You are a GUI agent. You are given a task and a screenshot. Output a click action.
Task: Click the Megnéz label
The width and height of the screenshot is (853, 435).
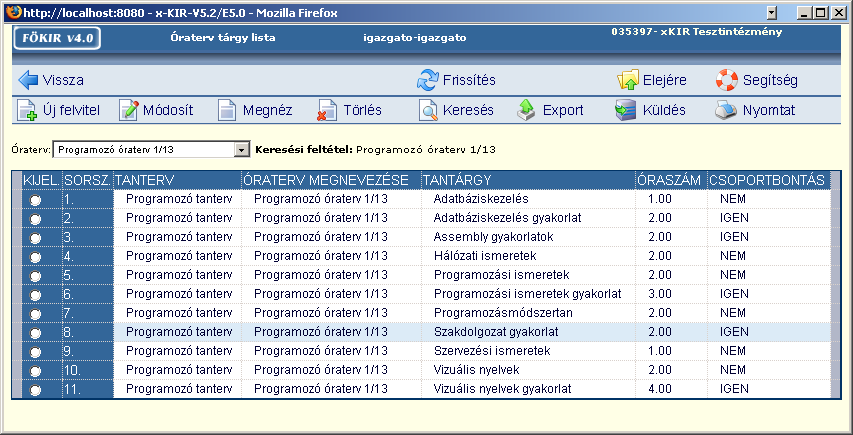point(268,110)
